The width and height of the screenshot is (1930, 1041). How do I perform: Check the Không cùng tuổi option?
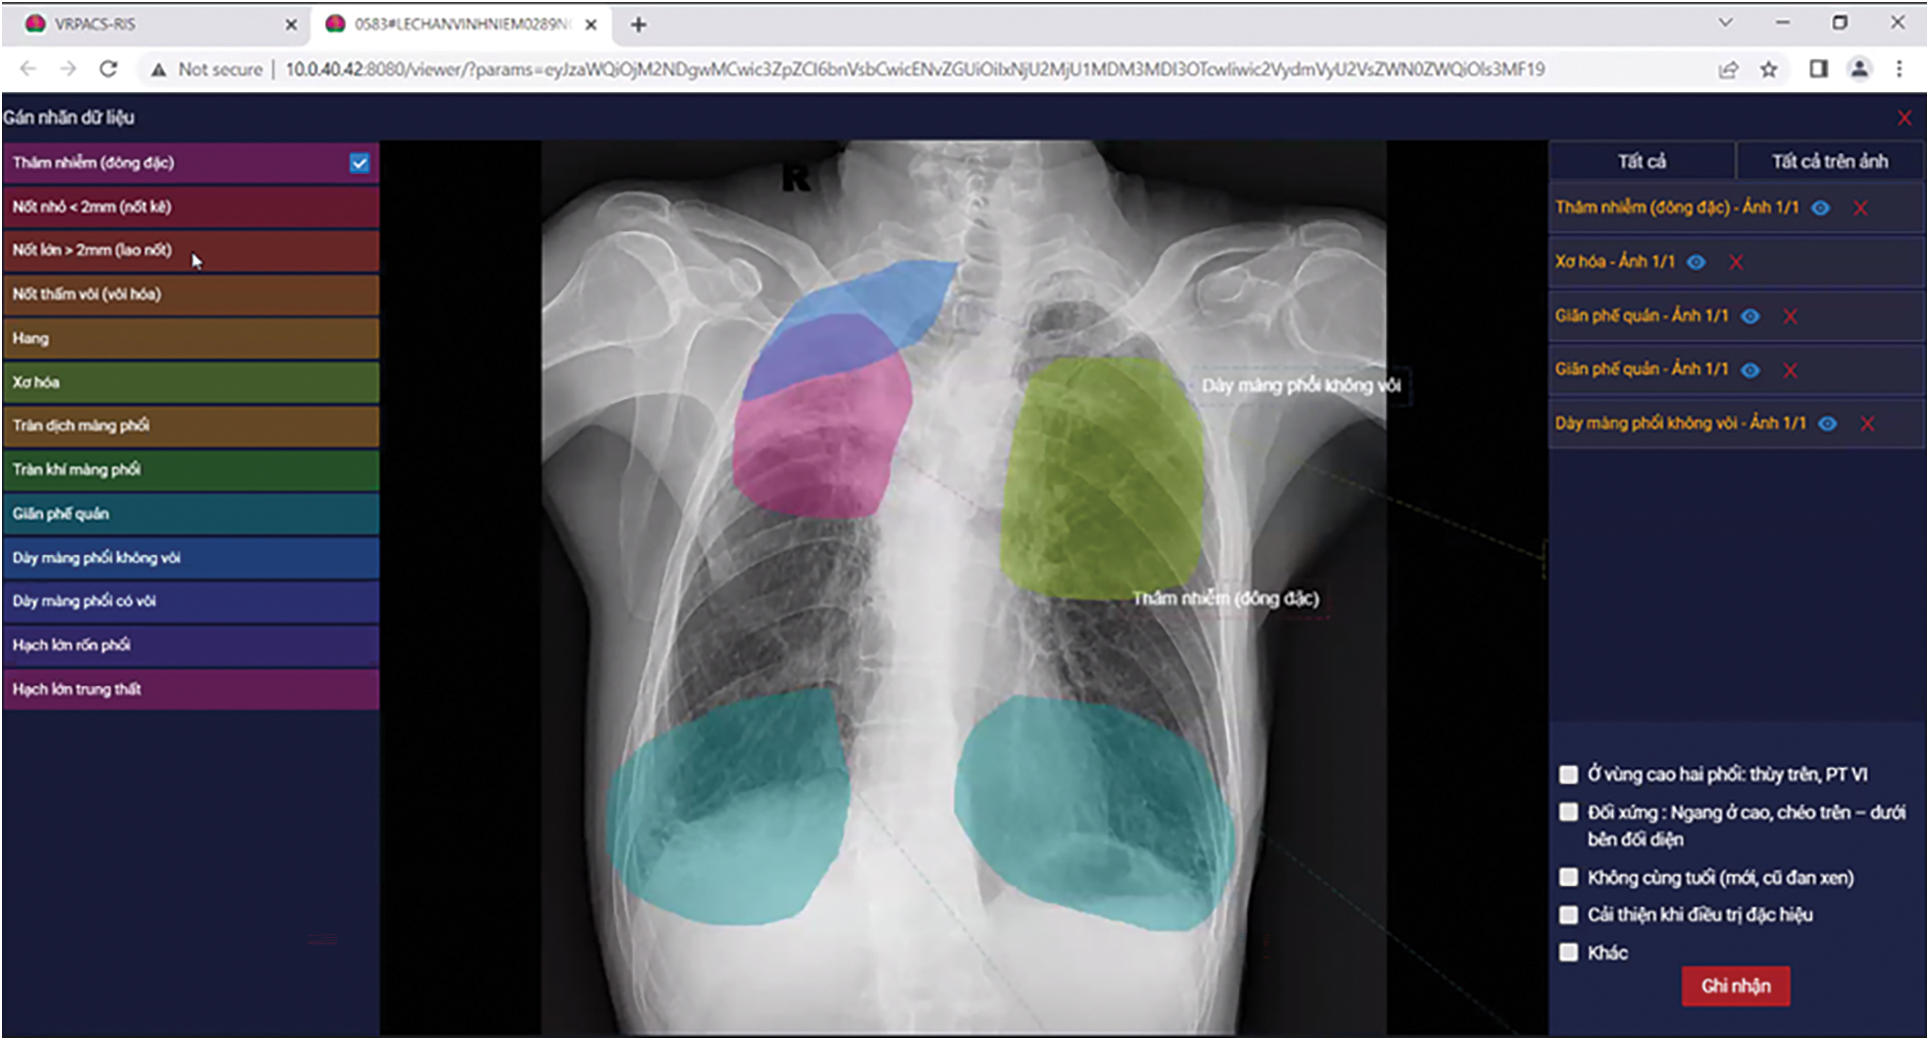(x=1568, y=878)
